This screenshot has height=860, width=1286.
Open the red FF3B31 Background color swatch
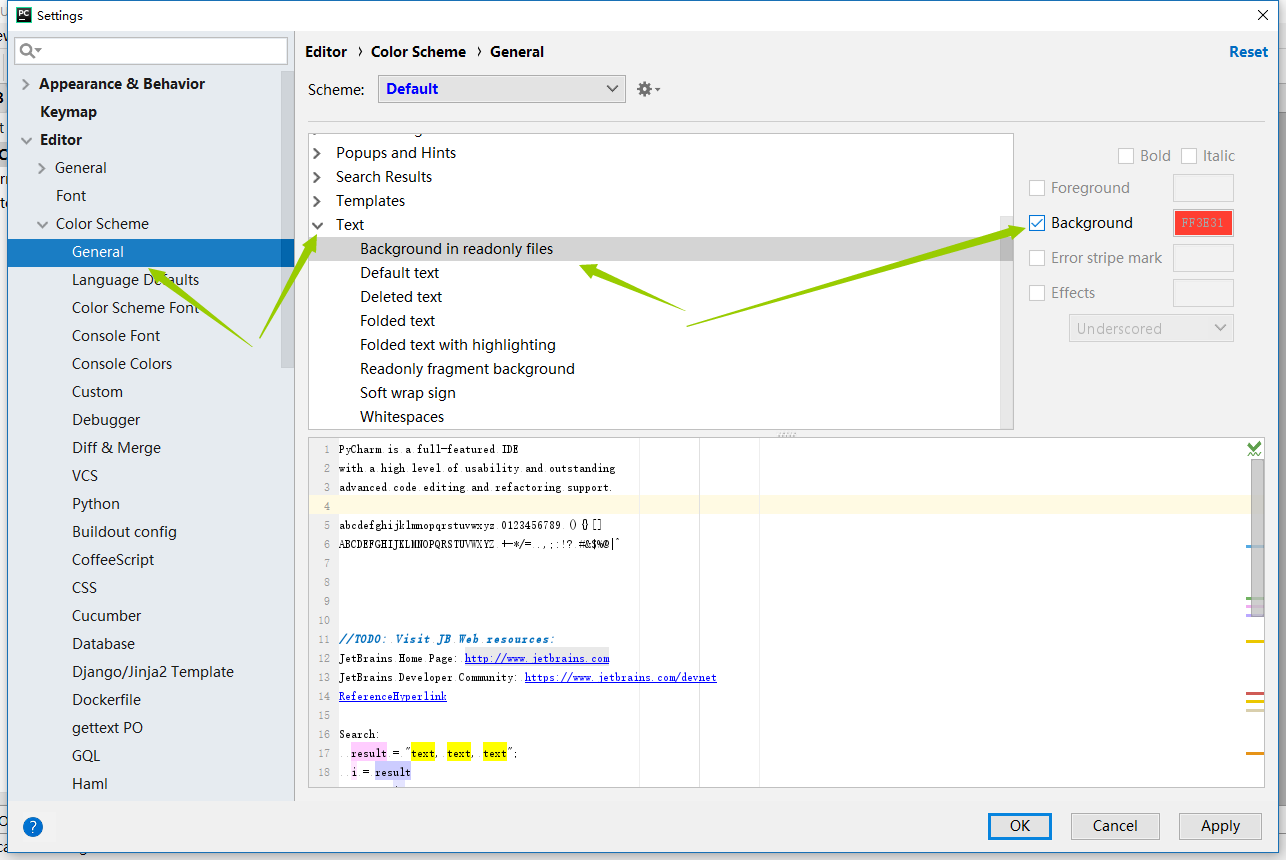pyautogui.click(x=1203, y=223)
